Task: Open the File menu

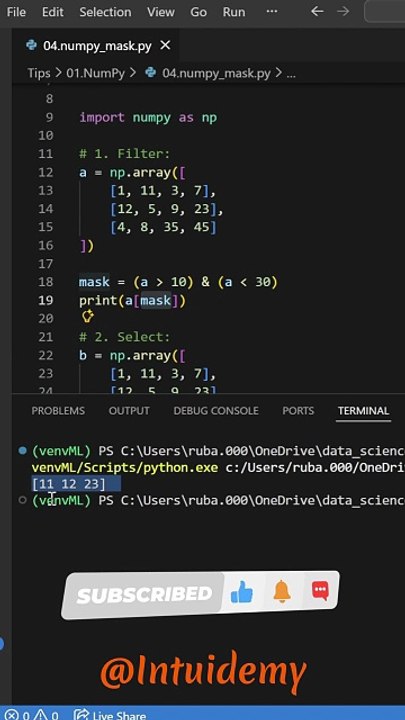Action: pos(16,11)
